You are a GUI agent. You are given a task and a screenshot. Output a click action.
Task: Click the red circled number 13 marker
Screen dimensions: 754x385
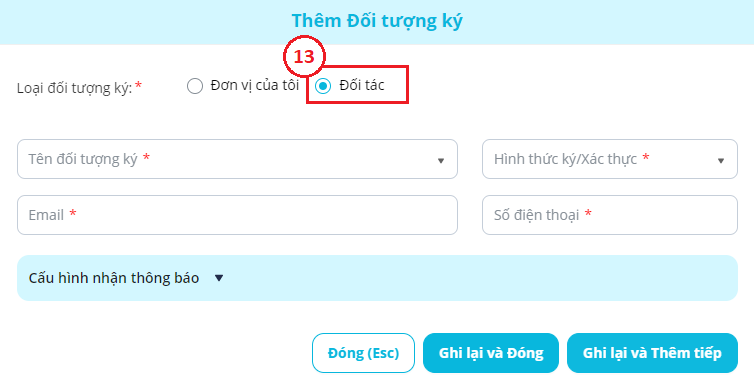coord(304,57)
